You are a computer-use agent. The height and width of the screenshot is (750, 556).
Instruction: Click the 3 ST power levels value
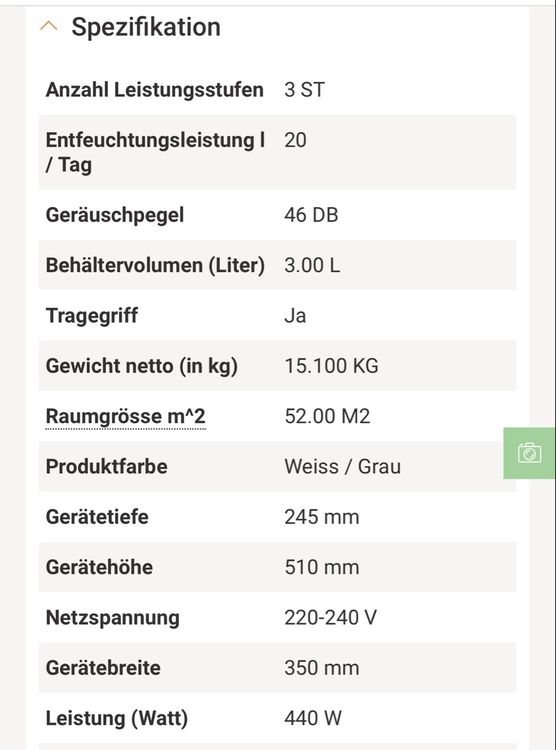click(304, 90)
